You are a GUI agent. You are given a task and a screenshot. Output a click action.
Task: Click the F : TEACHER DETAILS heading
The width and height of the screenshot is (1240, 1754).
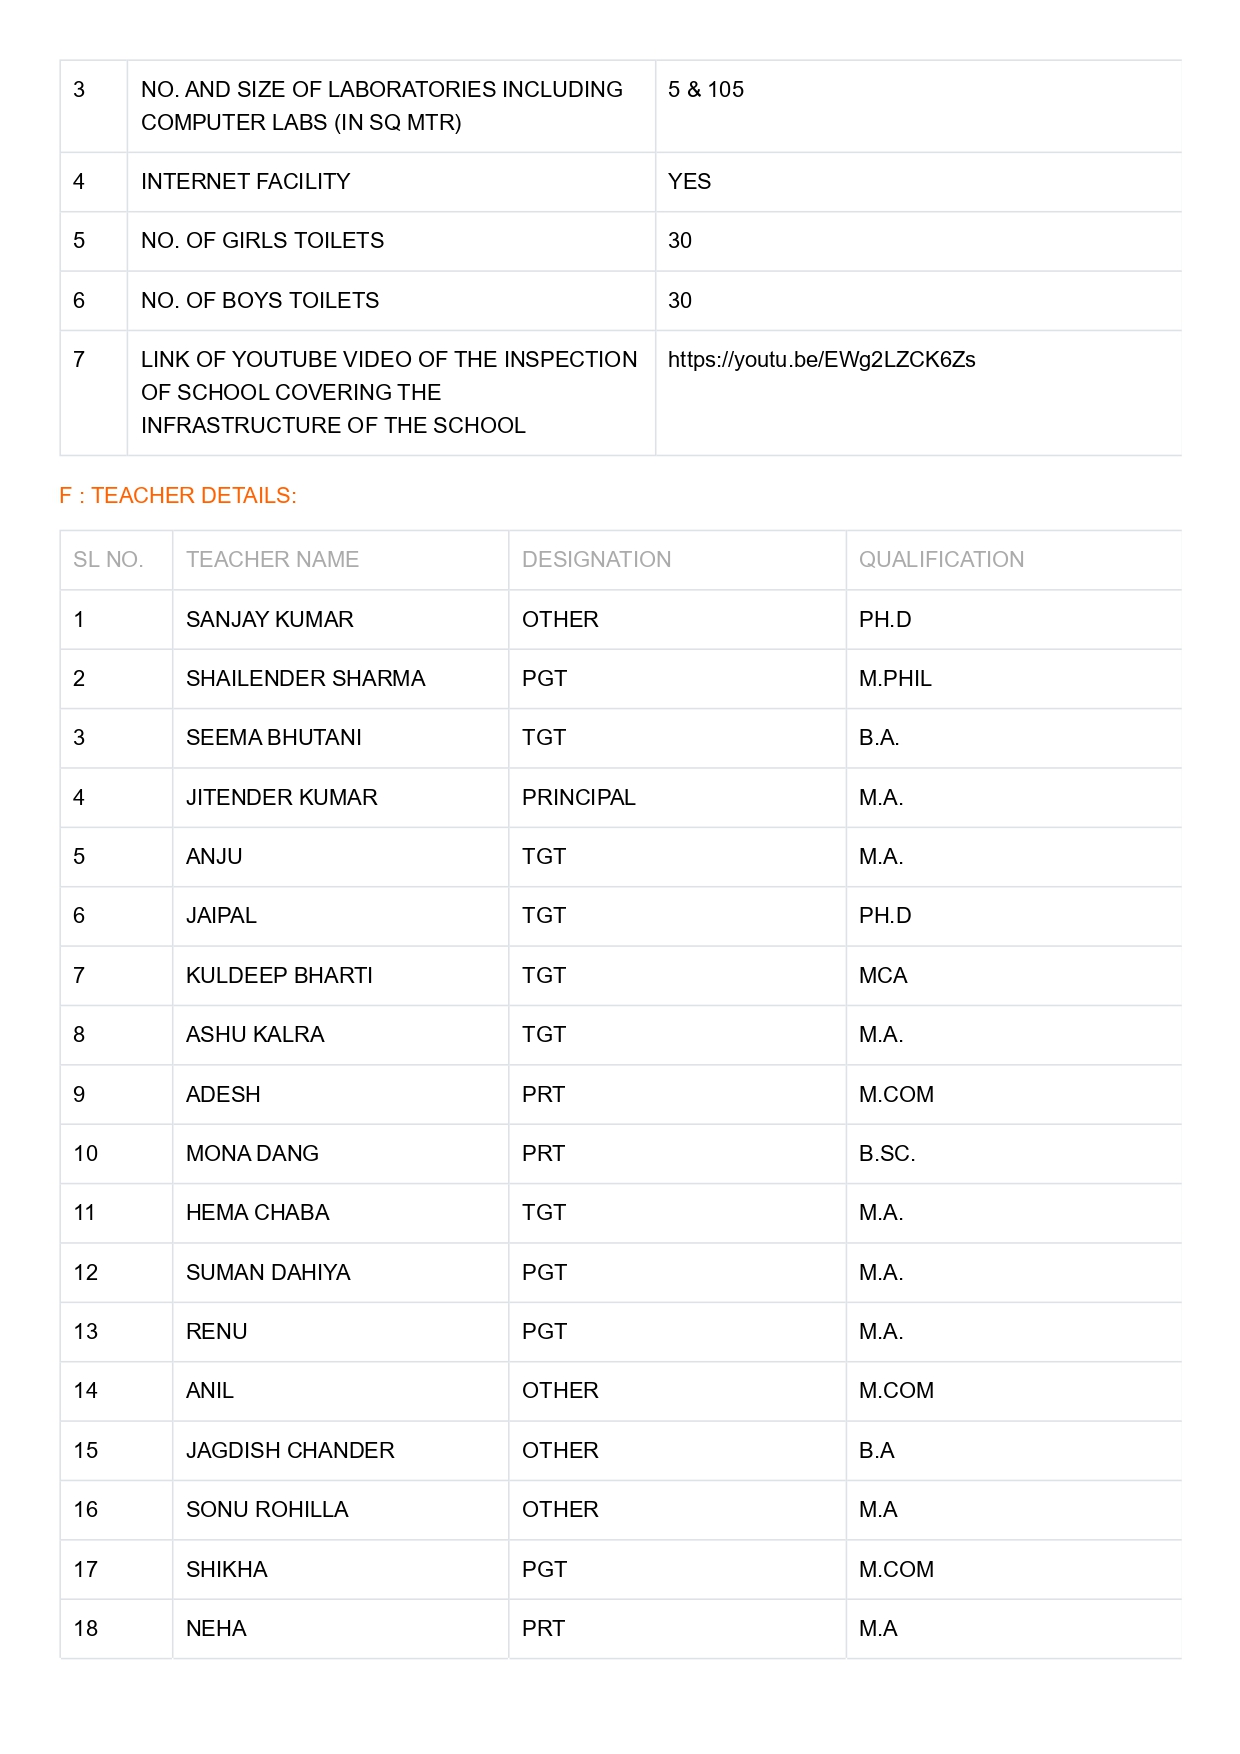tap(178, 496)
